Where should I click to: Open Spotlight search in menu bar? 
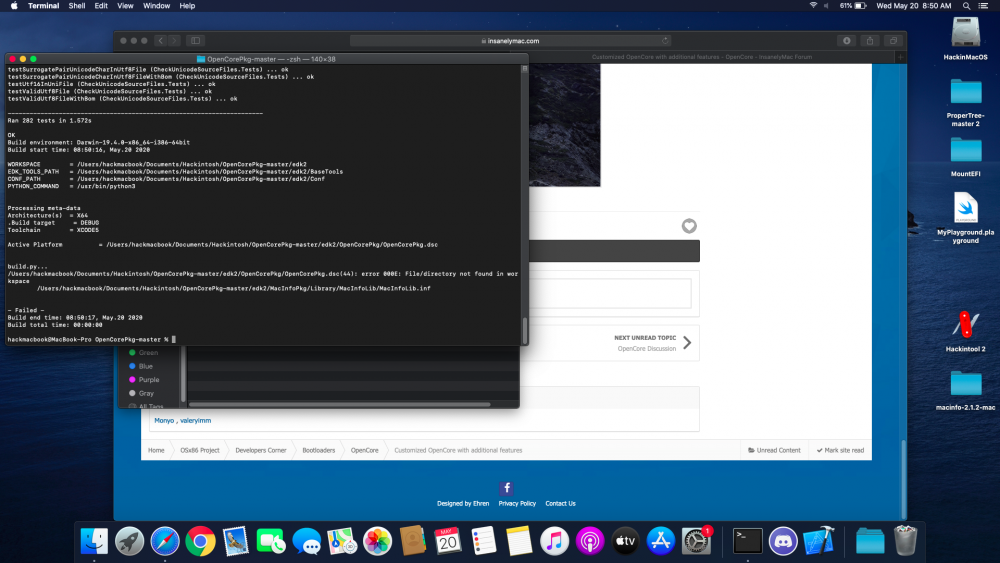tap(966, 6)
